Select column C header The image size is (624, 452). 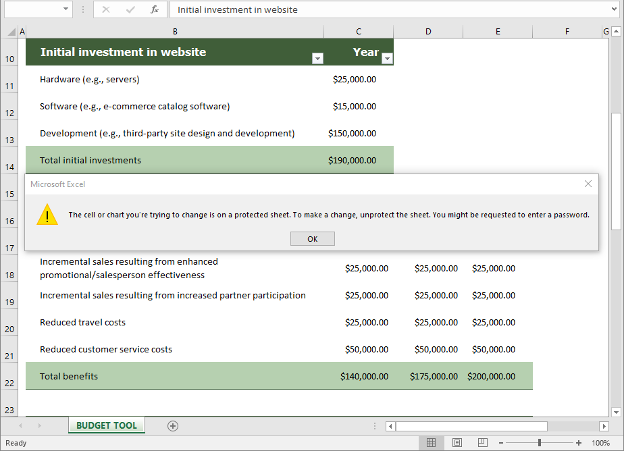coord(359,31)
